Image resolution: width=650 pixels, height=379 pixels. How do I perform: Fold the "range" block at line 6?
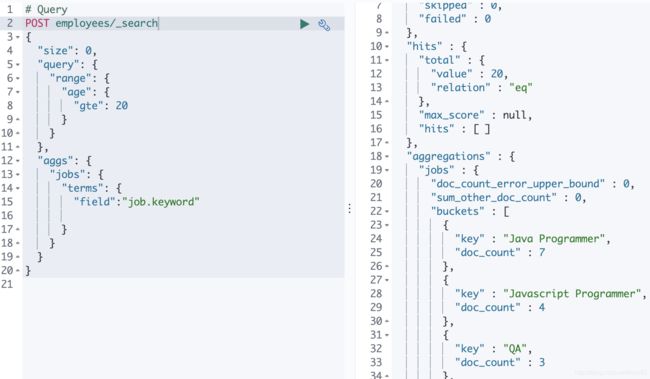click(18, 78)
